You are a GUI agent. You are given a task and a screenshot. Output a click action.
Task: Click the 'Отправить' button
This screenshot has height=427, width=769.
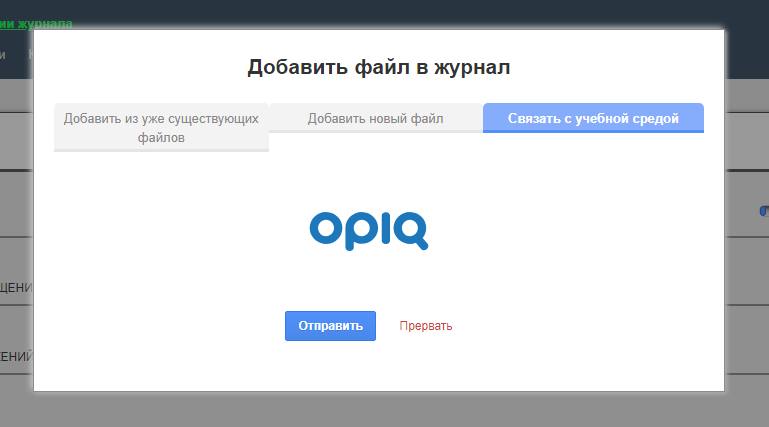pyautogui.click(x=331, y=326)
